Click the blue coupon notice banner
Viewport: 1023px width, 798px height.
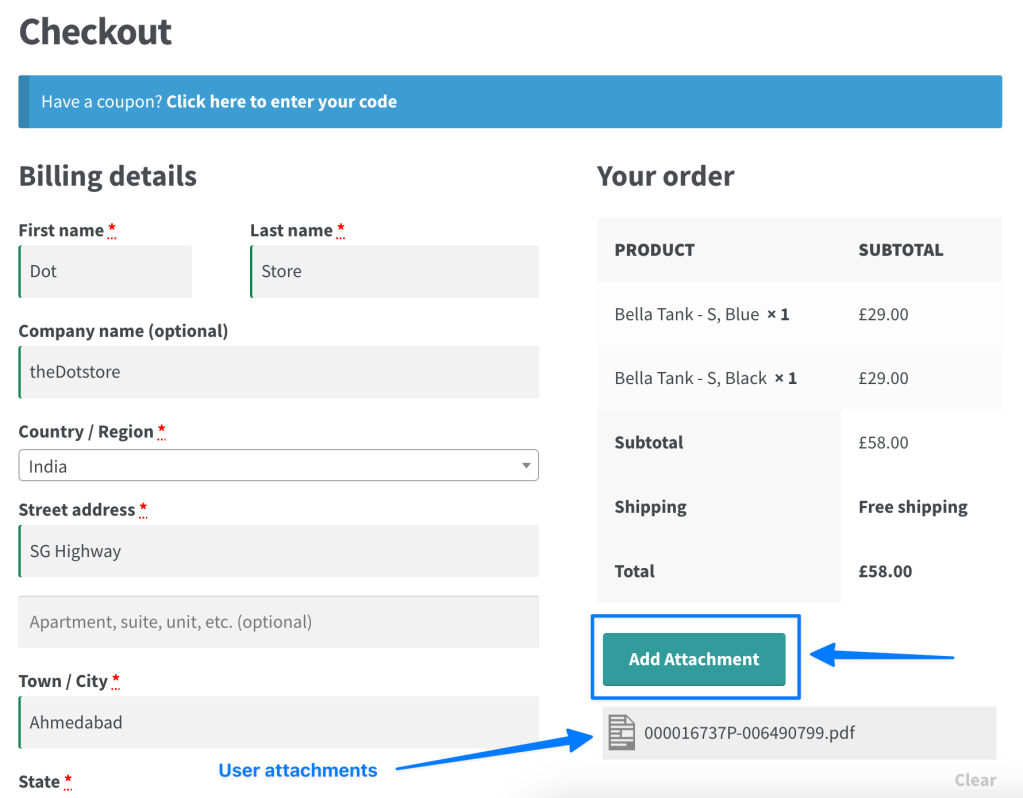700,102
